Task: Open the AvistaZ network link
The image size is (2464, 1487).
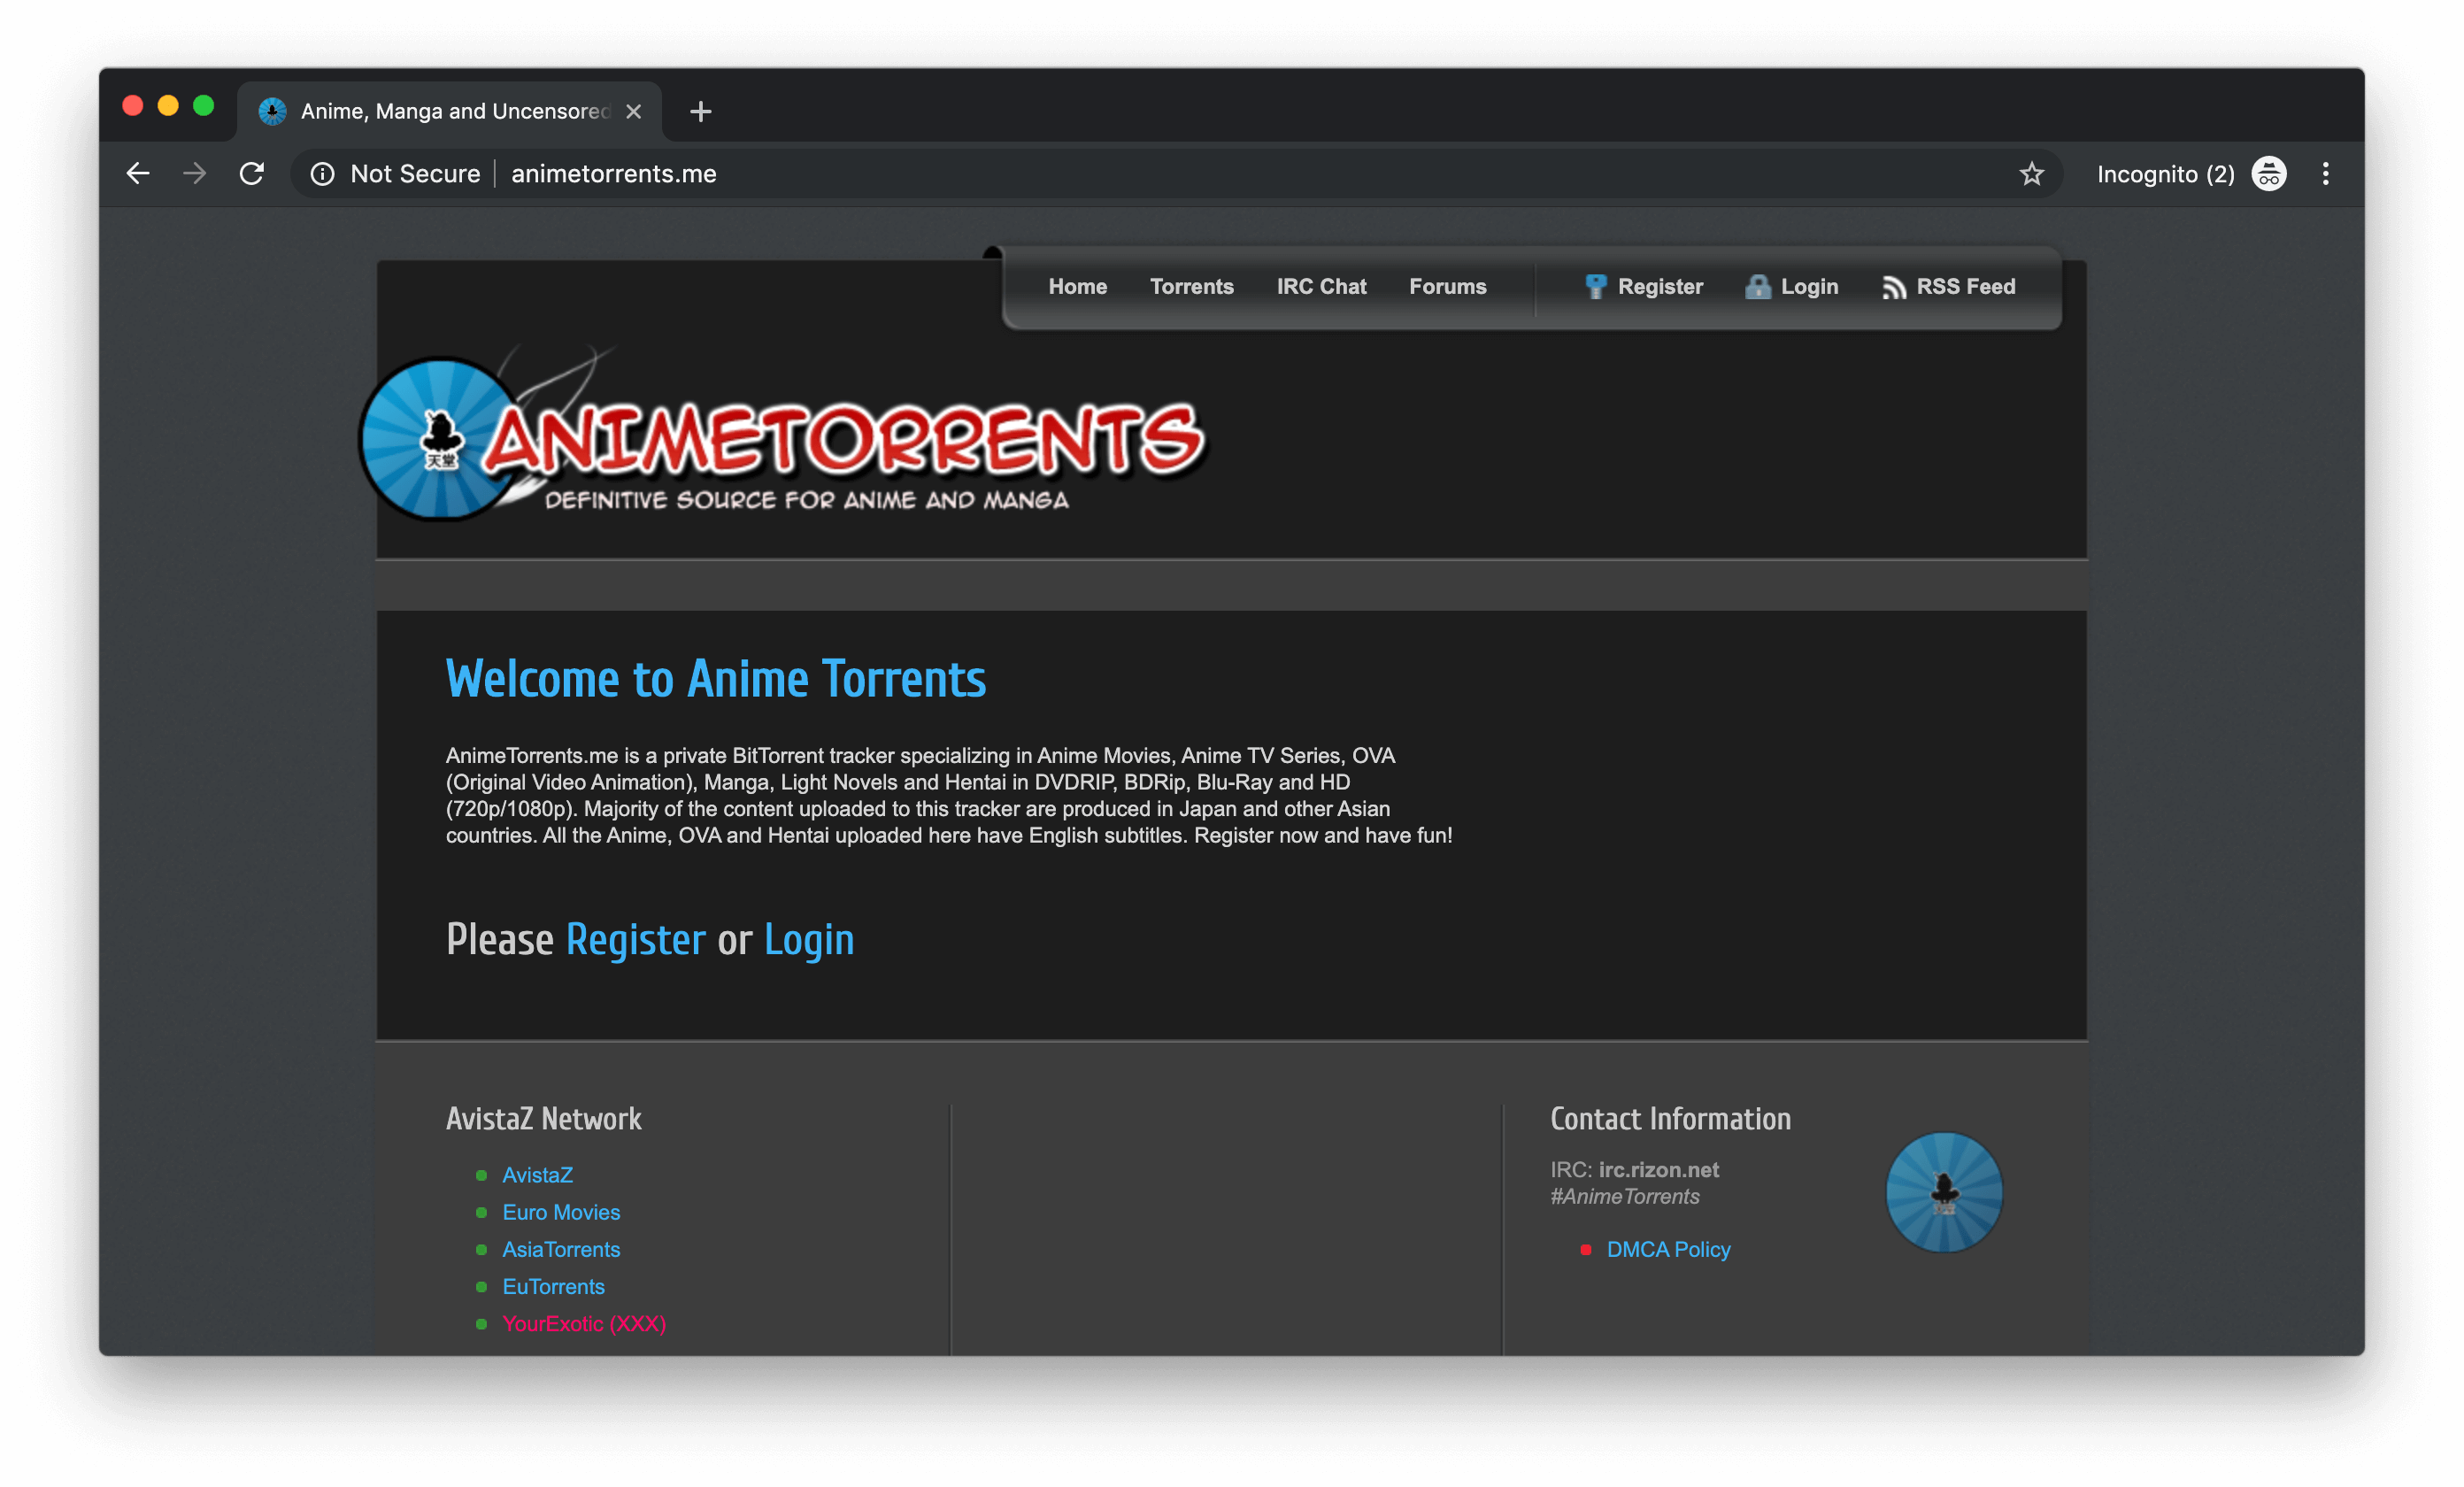Action: click(x=537, y=1175)
